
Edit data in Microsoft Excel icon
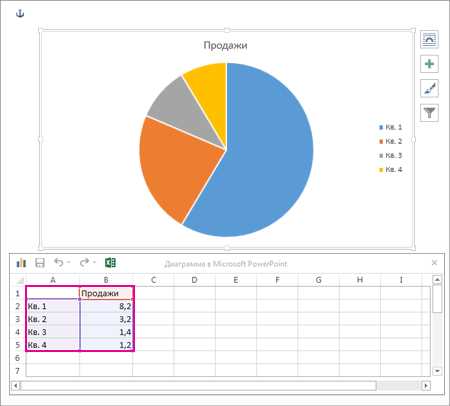[x=110, y=263]
